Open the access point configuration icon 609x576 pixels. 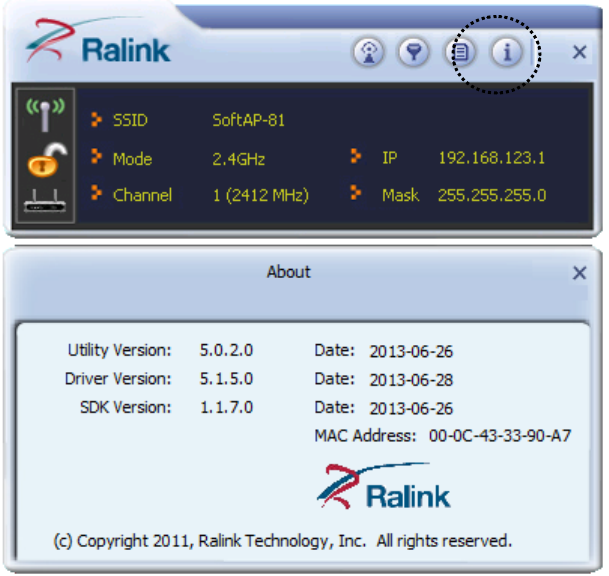click(x=368, y=52)
